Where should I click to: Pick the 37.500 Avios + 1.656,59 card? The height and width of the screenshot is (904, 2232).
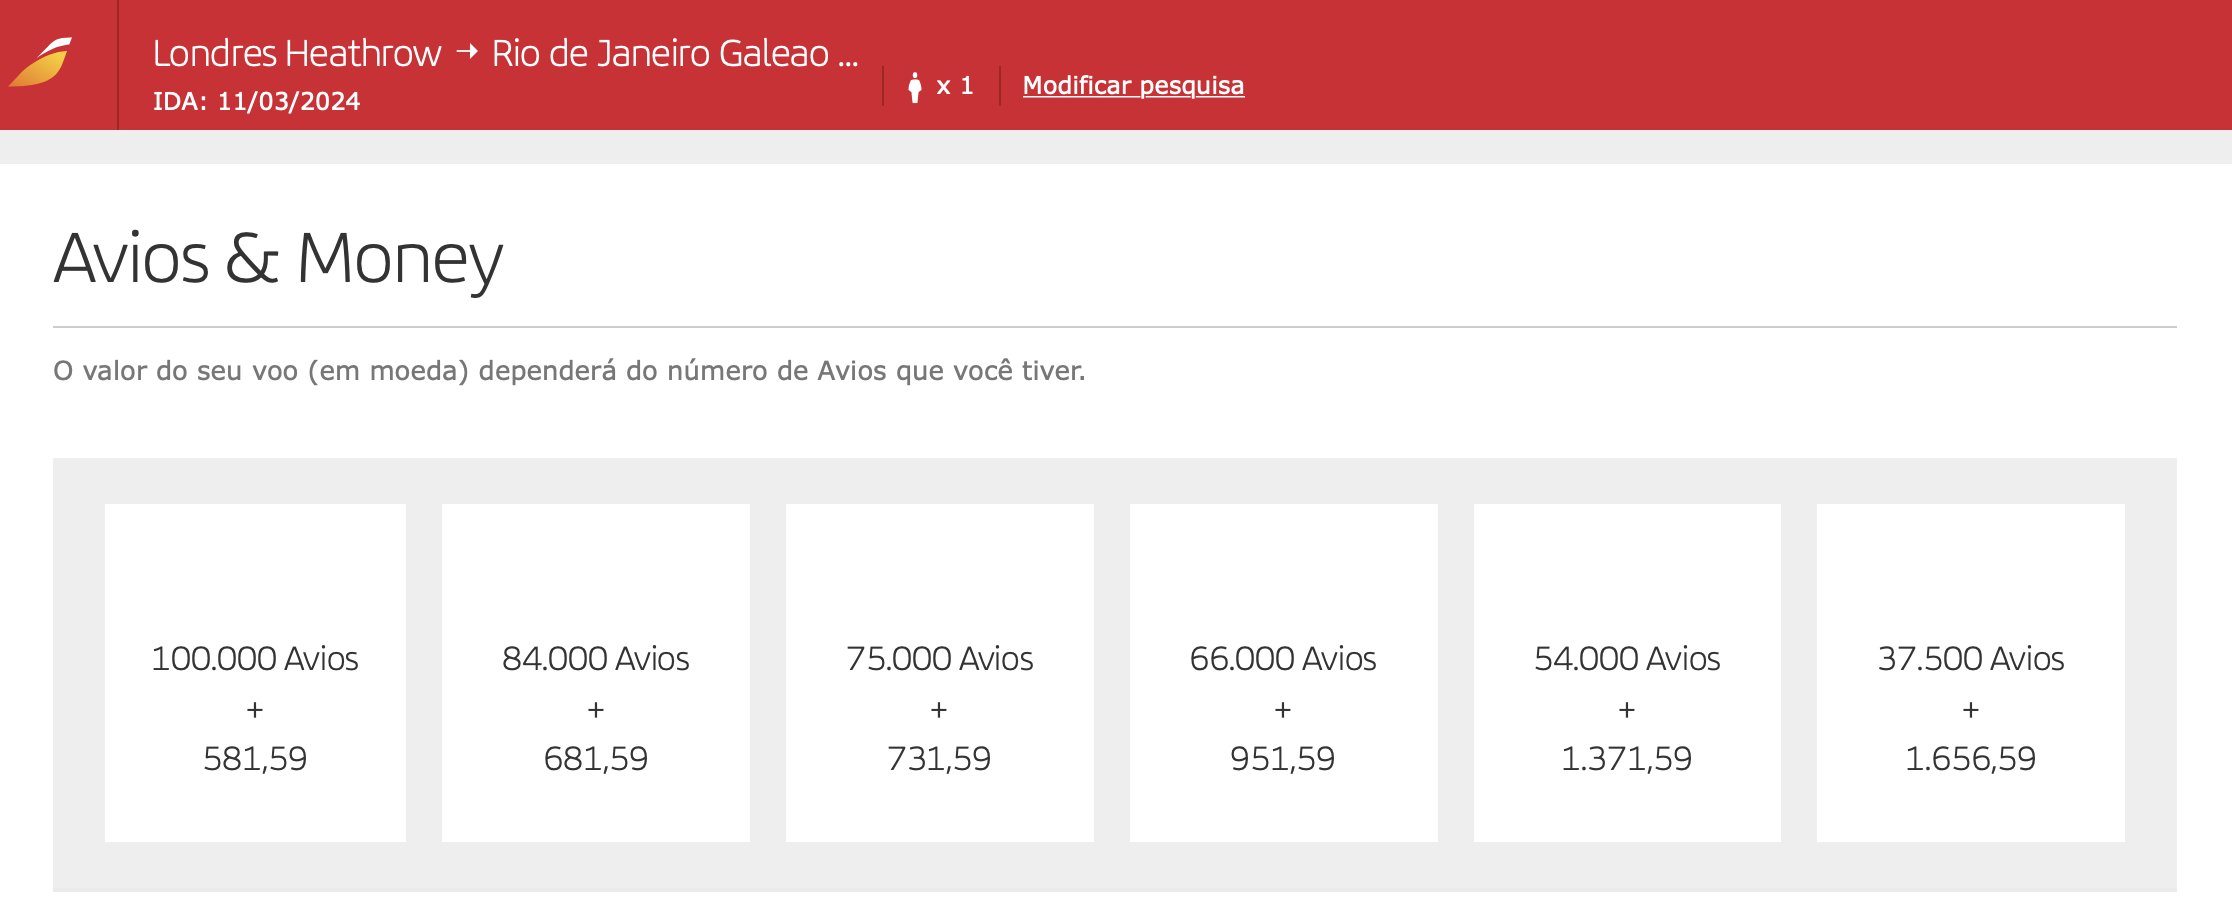pyautogui.click(x=1971, y=673)
